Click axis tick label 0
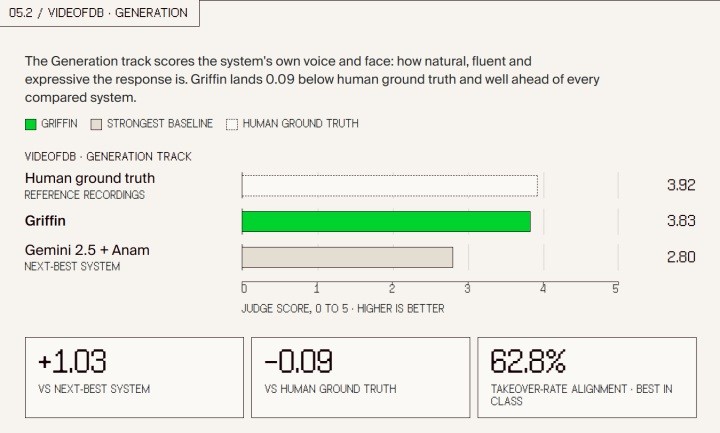Screen dimensions: 720x433 244,288
